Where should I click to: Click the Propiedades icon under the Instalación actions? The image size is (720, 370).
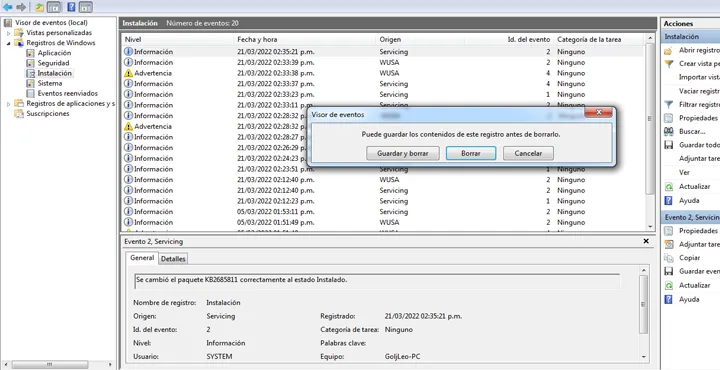click(x=669, y=118)
